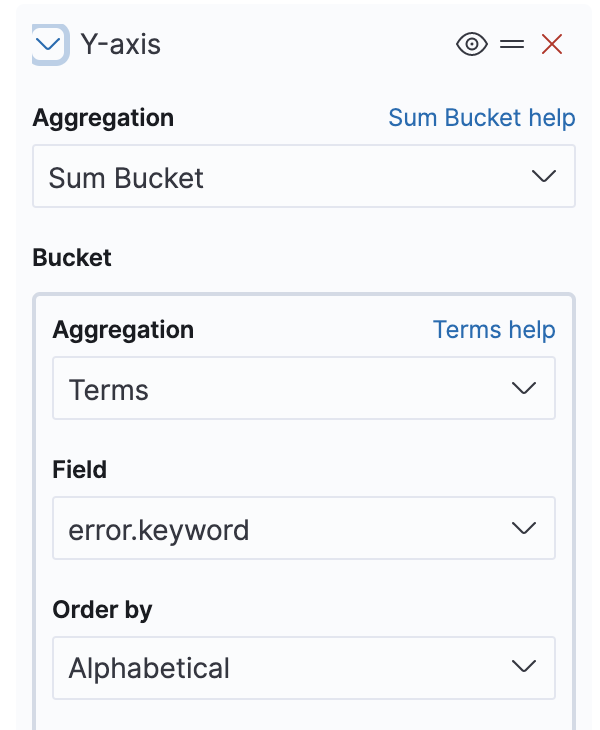The width and height of the screenshot is (600, 730).
Task: Open the Terms help link
Action: coord(494,330)
